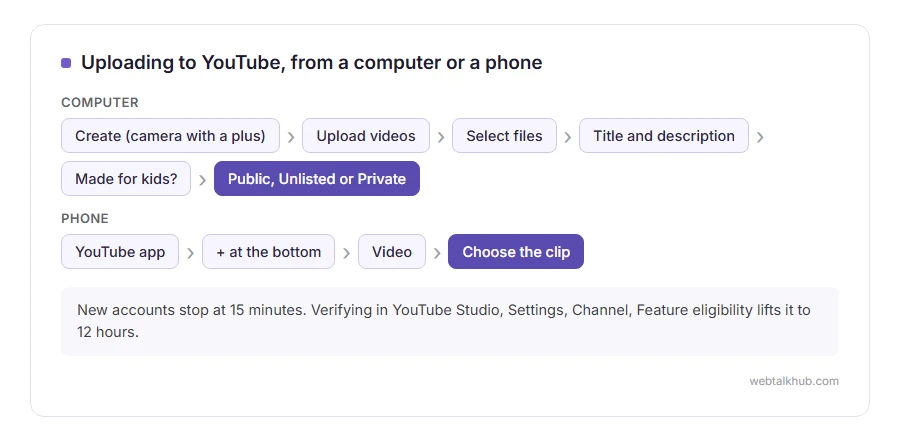The image size is (900, 438).
Task: Select the Public, Unlisted or Private chip
Action: pyautogui.click(x=317, y=179)
